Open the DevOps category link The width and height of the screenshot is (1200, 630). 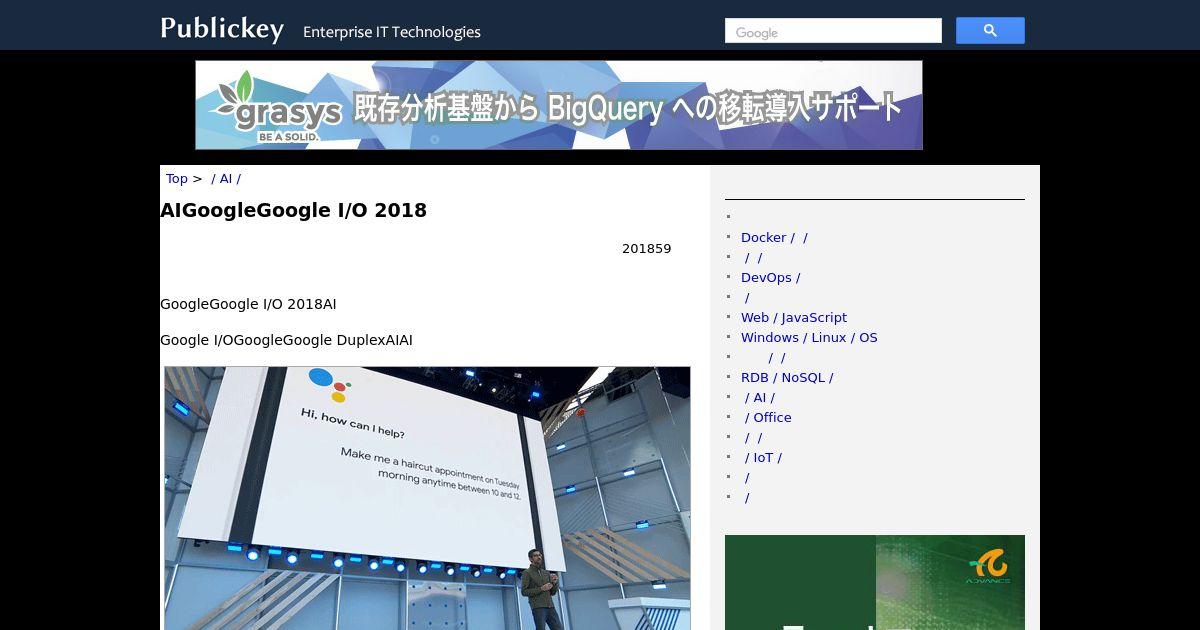point(770,278)
